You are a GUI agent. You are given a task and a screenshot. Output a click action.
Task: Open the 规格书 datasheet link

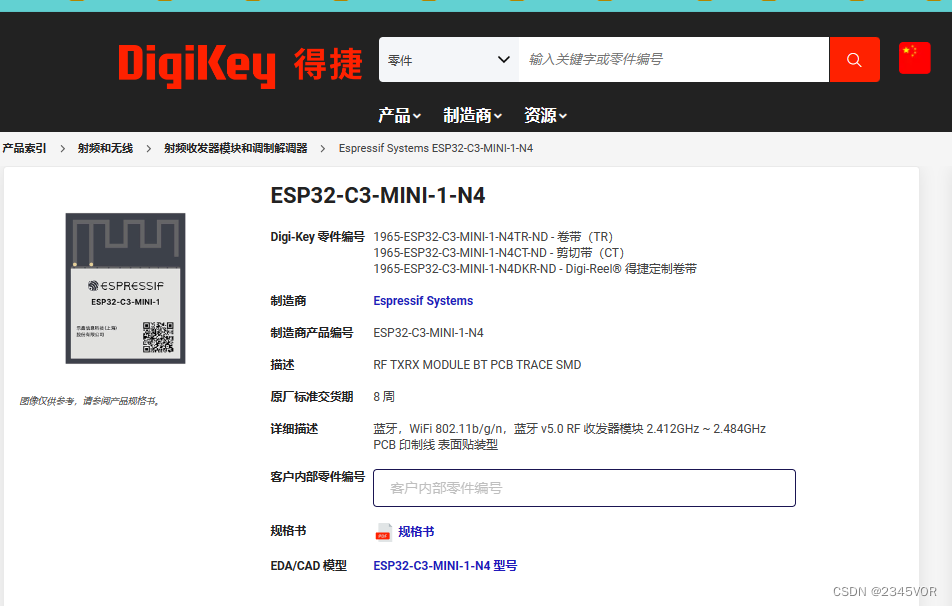click(416, 532)
